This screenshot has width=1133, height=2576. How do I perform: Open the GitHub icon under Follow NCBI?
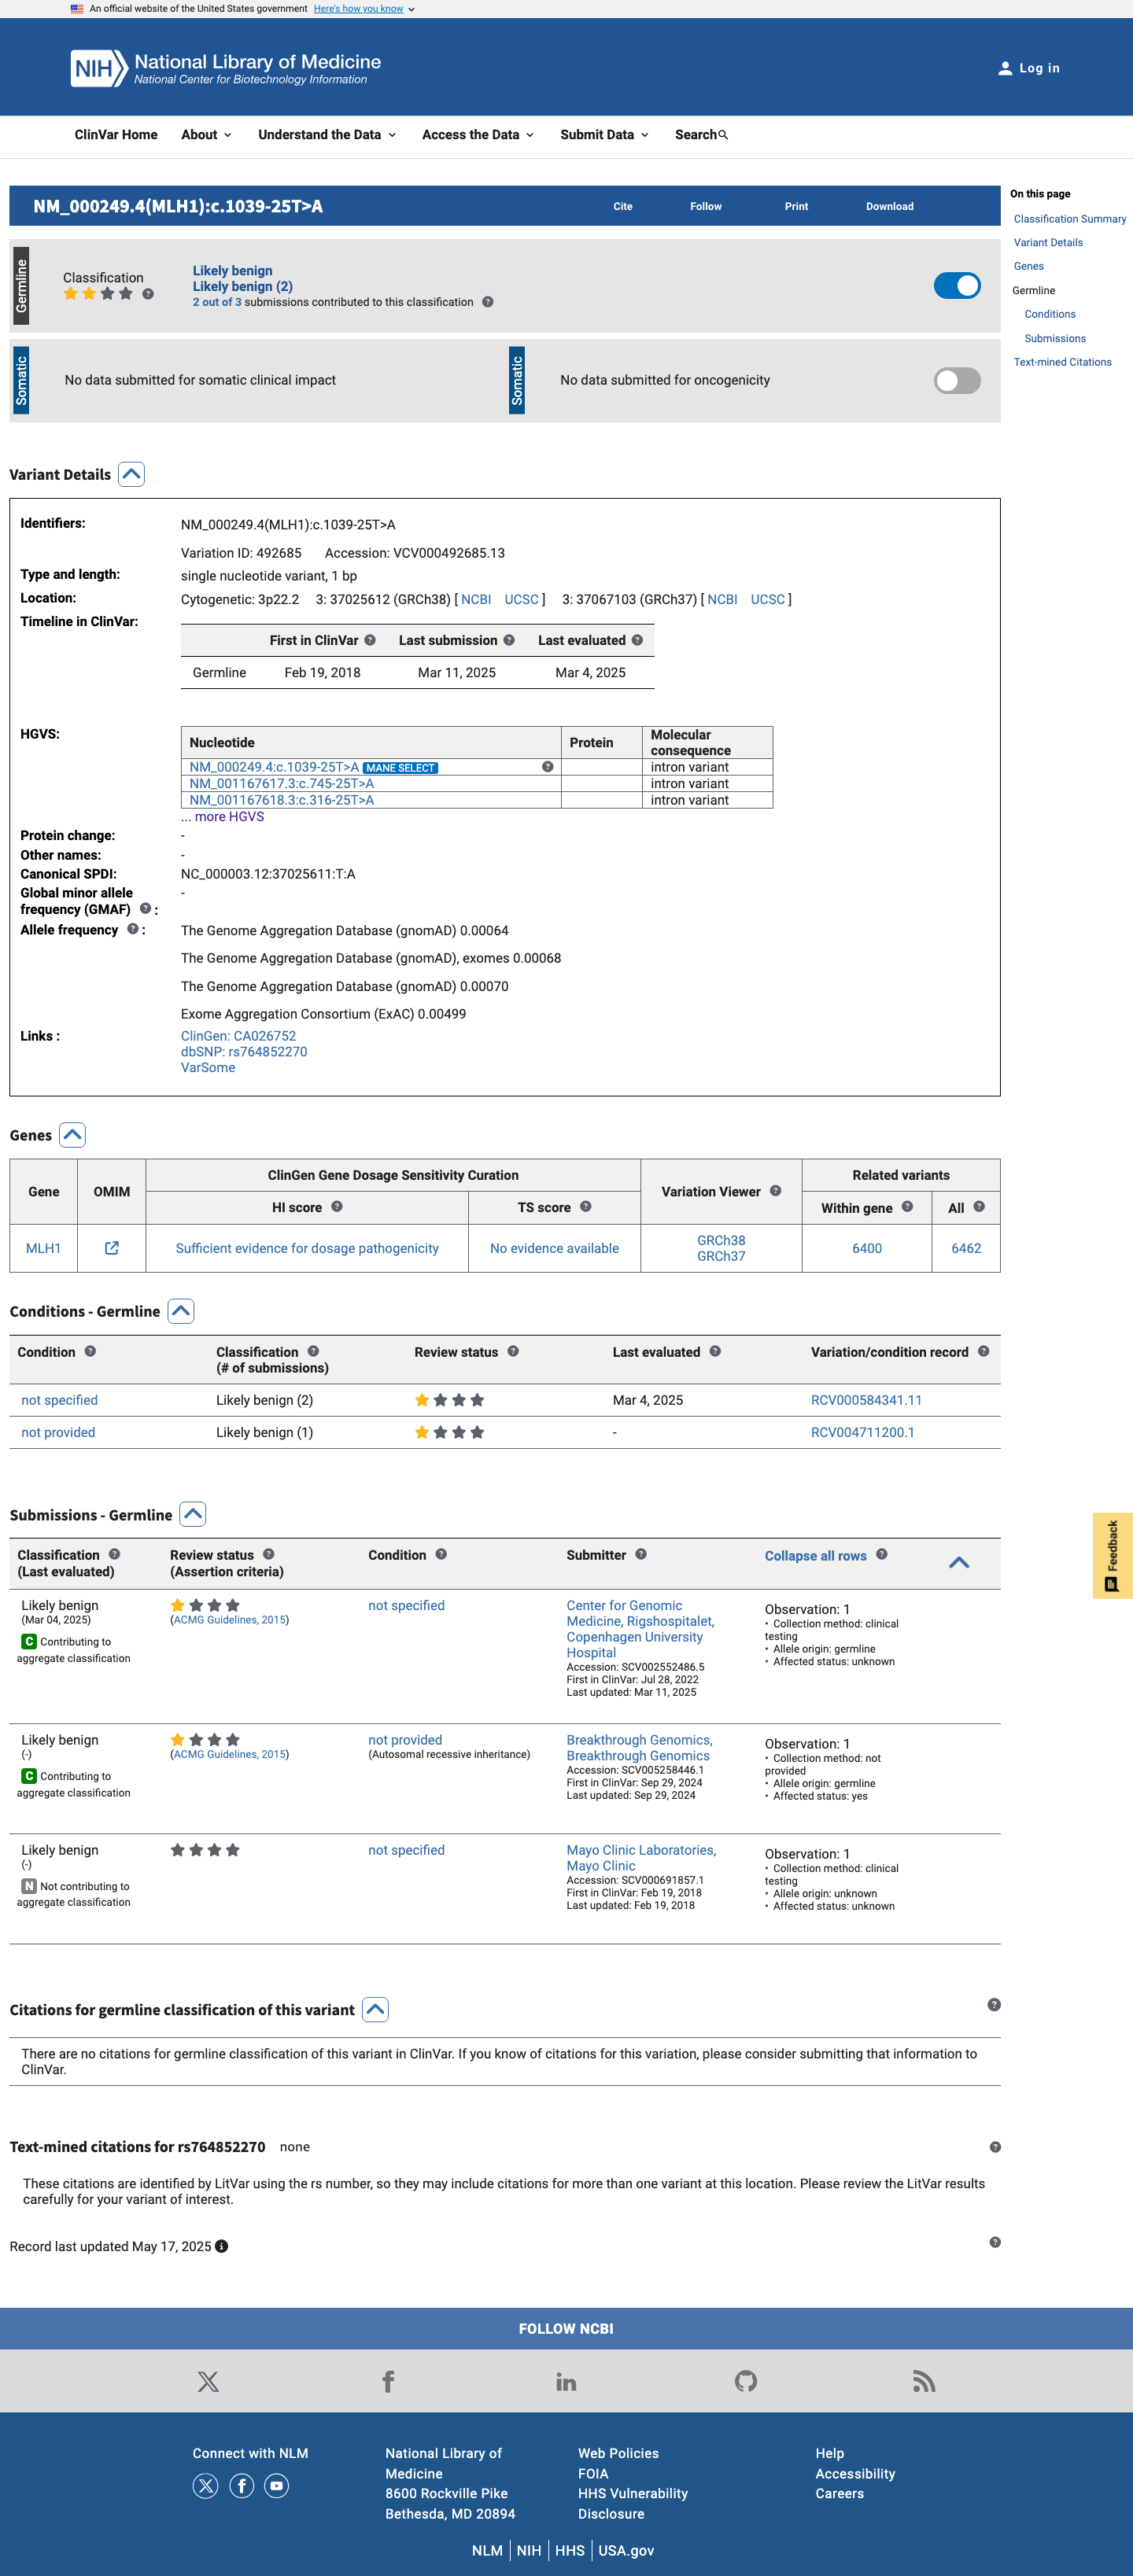746,2381
